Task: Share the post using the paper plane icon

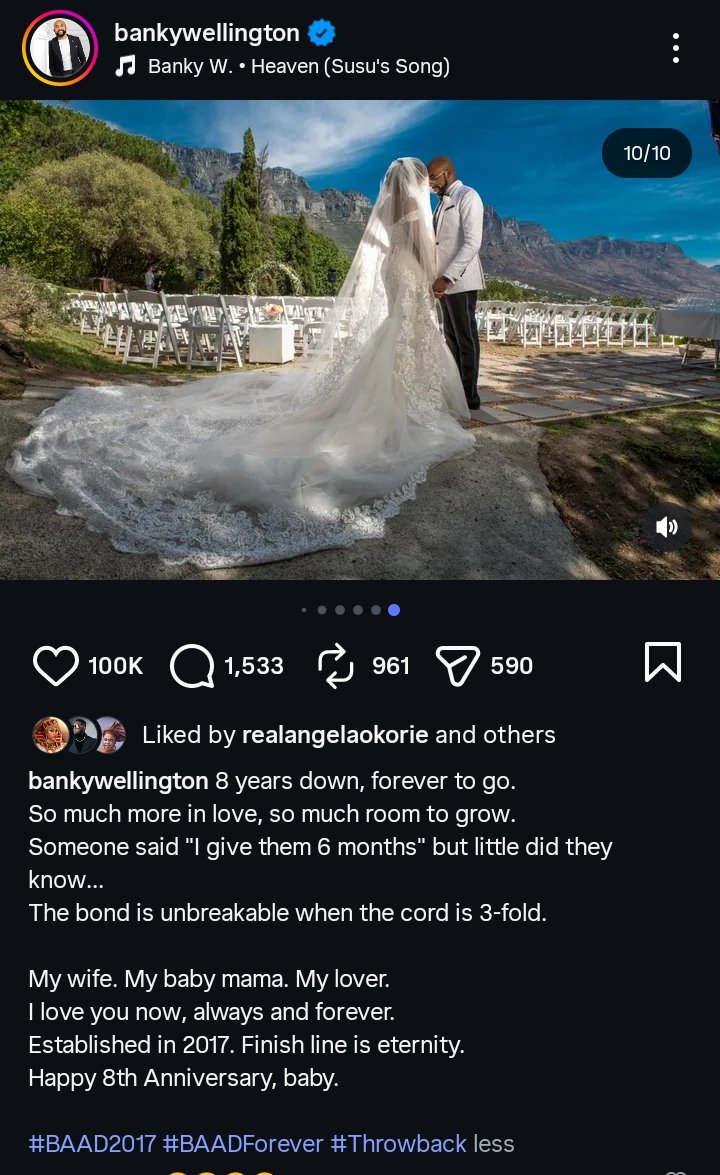Action: (457, 665)
